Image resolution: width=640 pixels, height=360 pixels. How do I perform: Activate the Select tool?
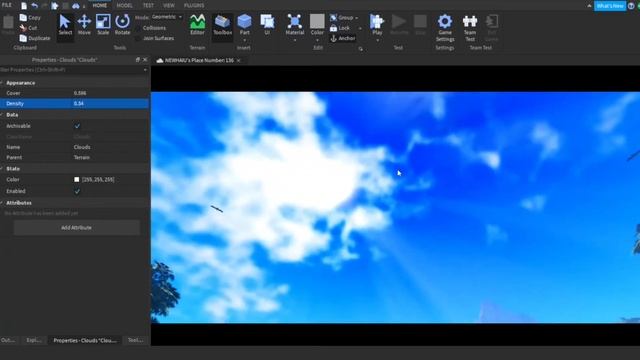pyautogui.click(x=65, y=25)
